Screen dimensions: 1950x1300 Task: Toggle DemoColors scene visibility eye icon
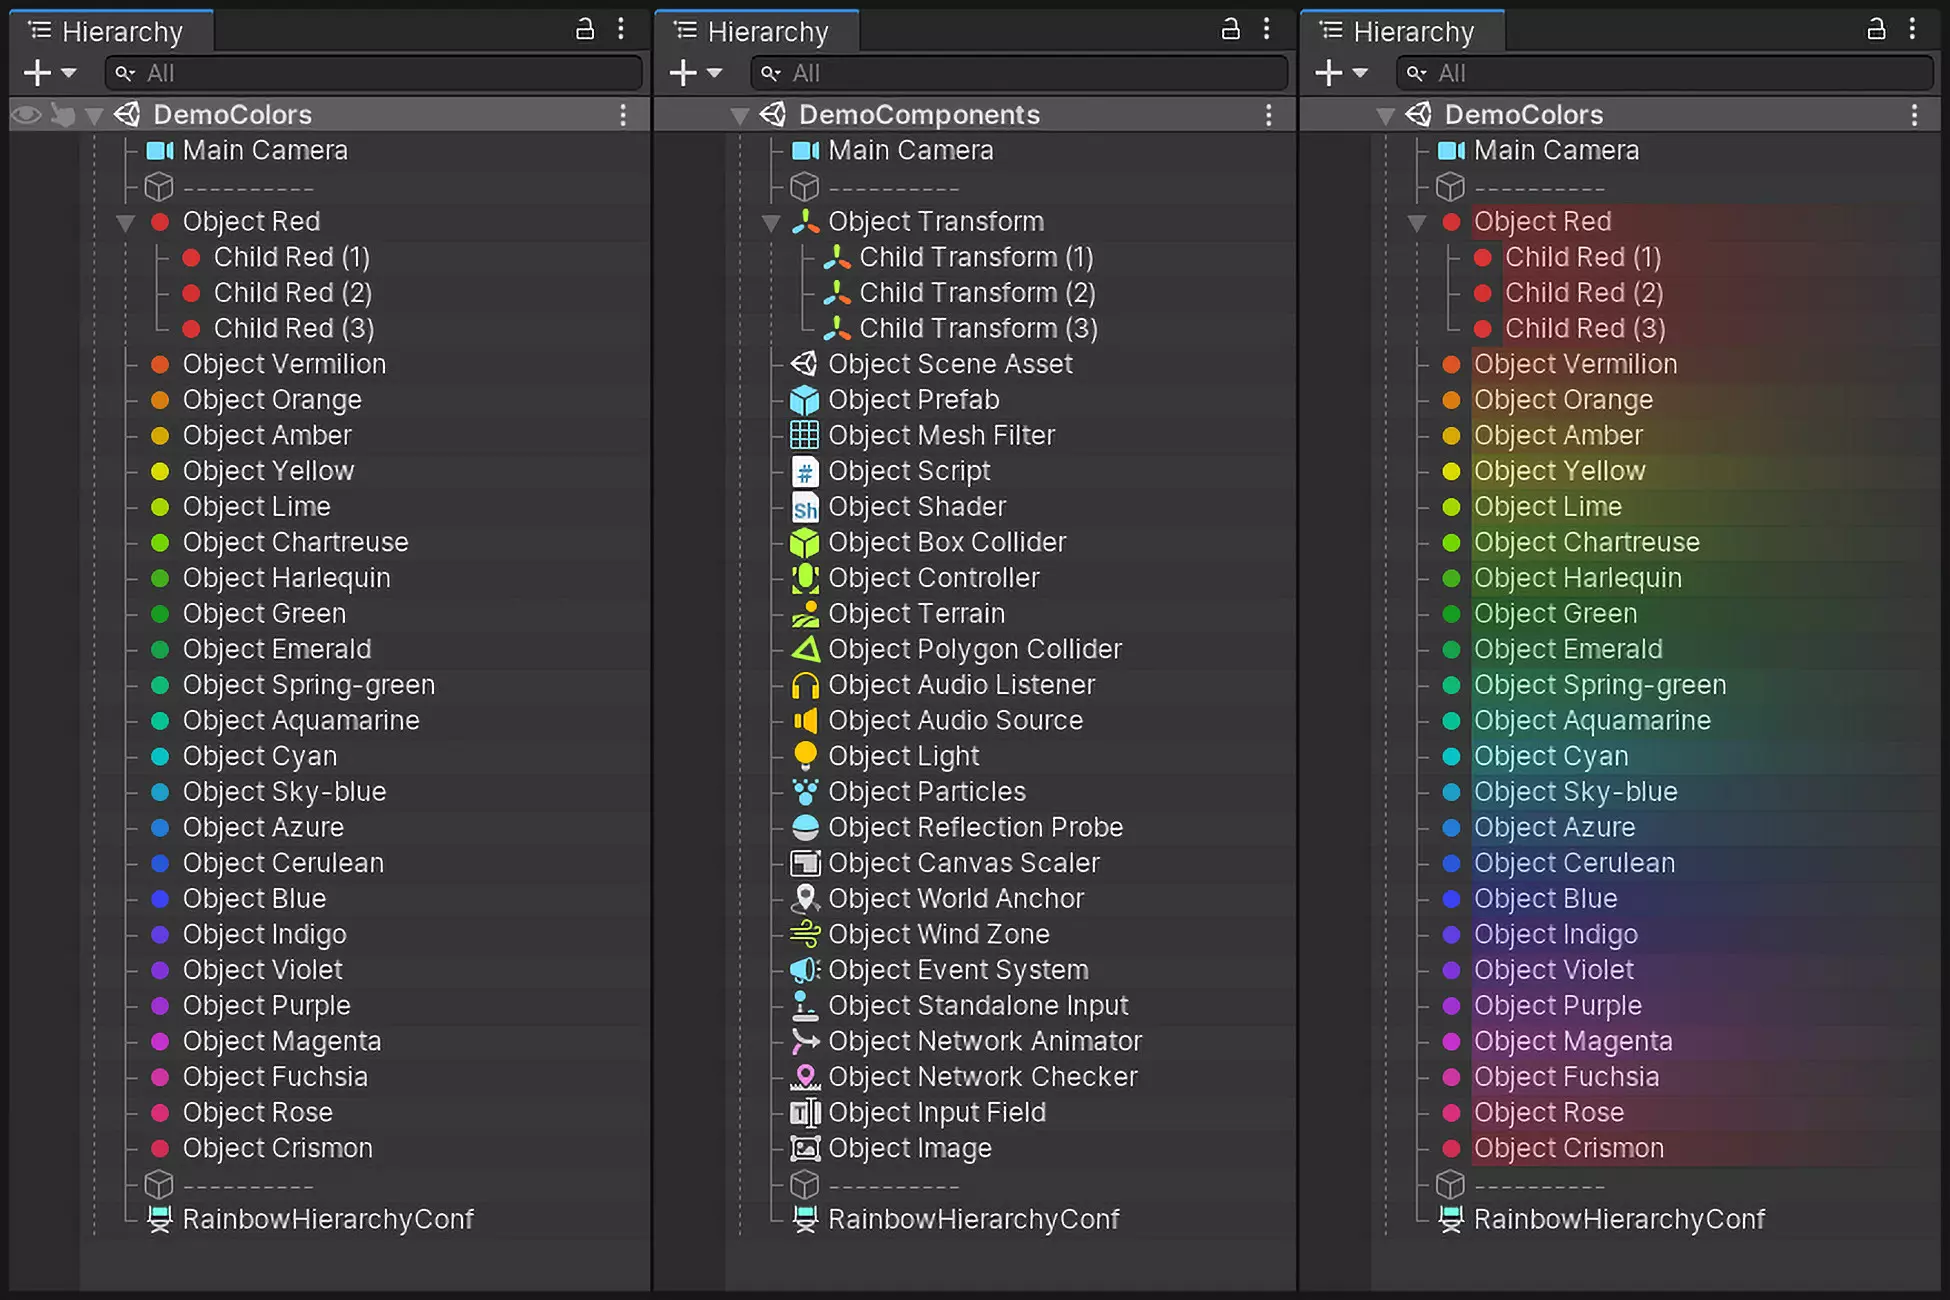click(27, 115)
